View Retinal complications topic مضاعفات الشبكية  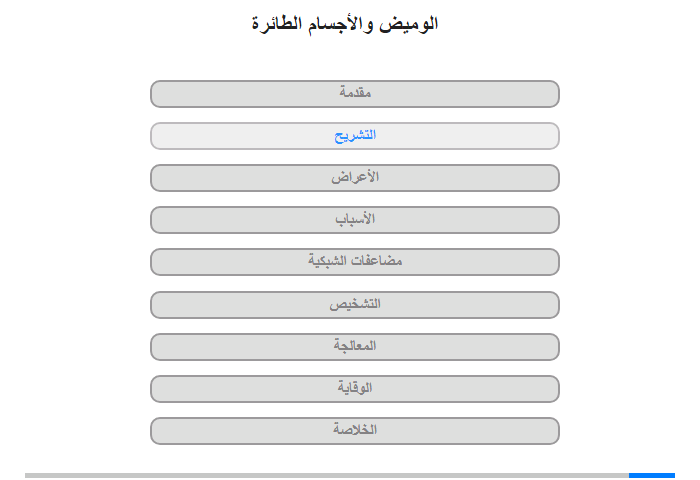pos(354,262)
